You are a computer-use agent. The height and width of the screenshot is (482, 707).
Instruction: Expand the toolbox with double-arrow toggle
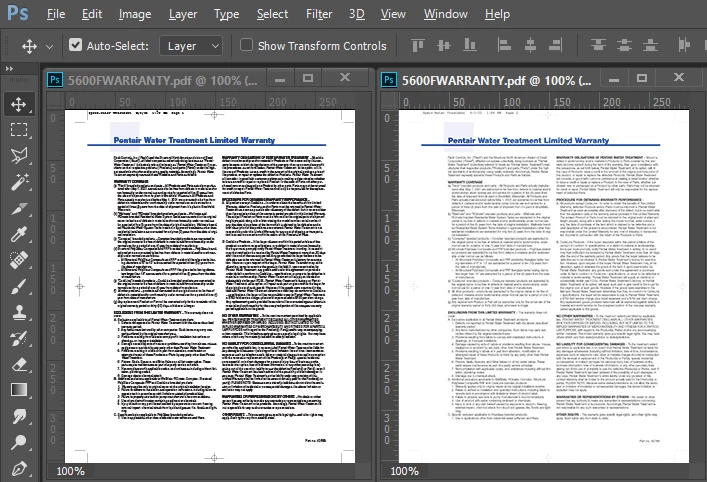pos(9,69)
